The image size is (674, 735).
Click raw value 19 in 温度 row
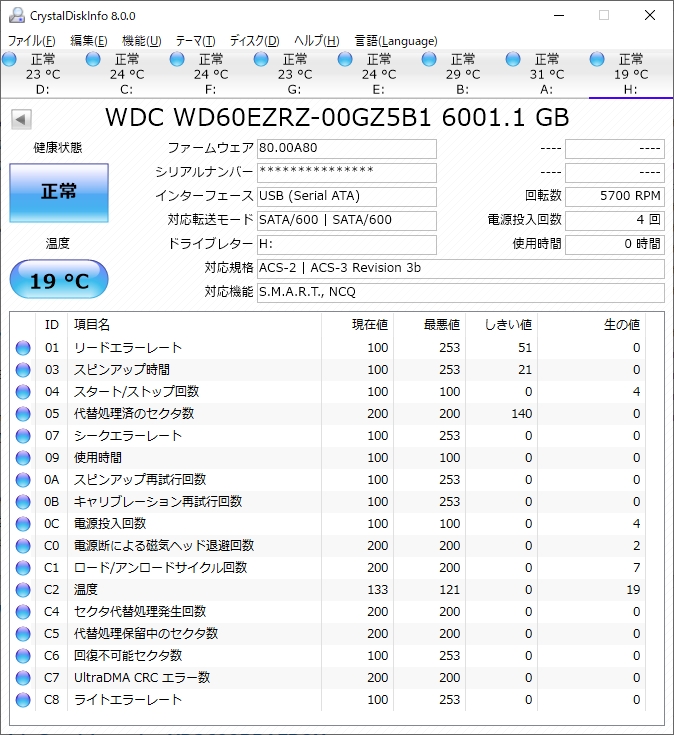(x=633, y=590)
